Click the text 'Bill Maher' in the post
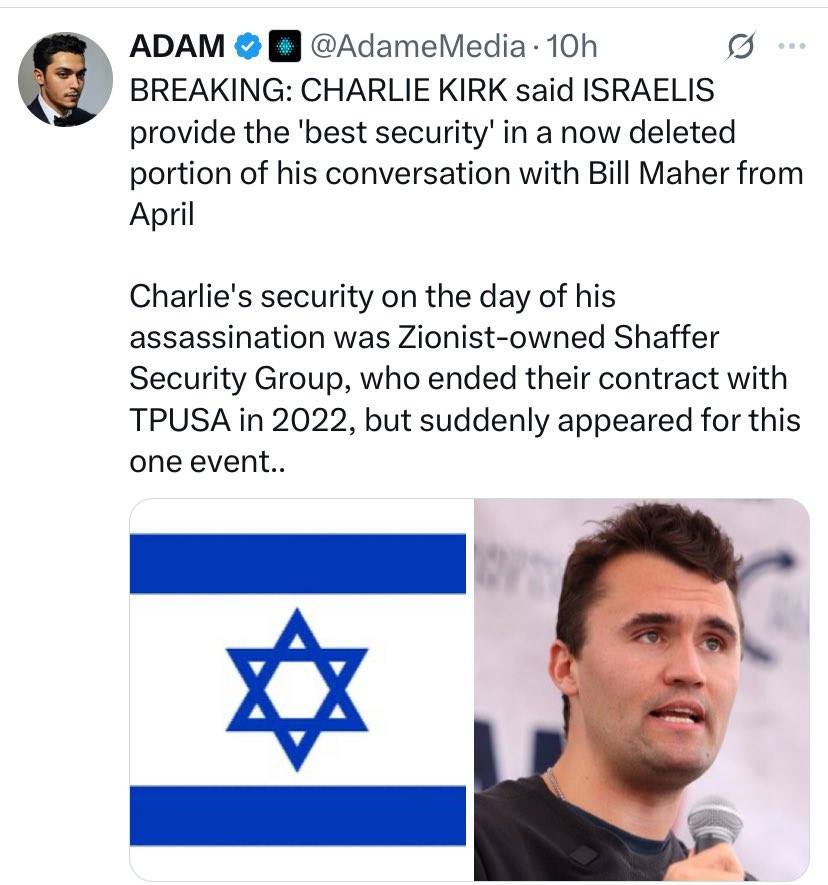 click(x=634, y=172)
